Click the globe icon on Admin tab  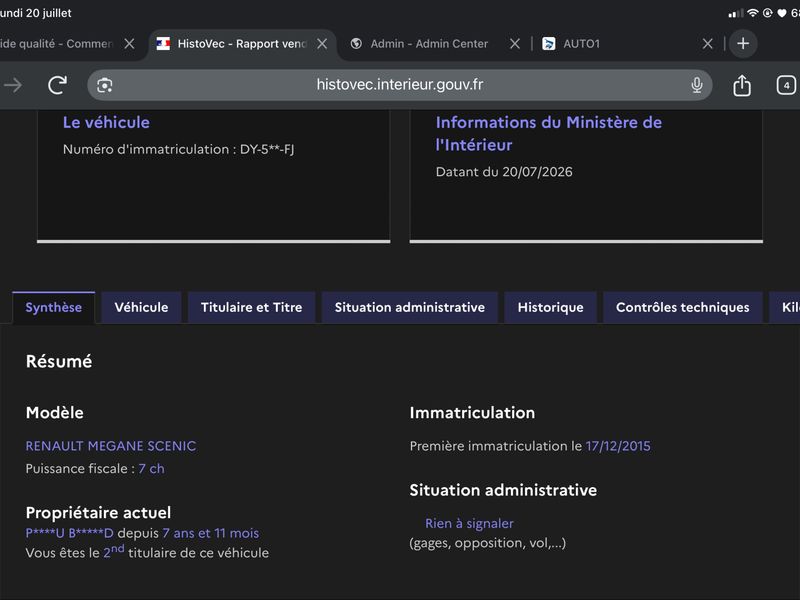pyautogui.click(x=356, y=44)
